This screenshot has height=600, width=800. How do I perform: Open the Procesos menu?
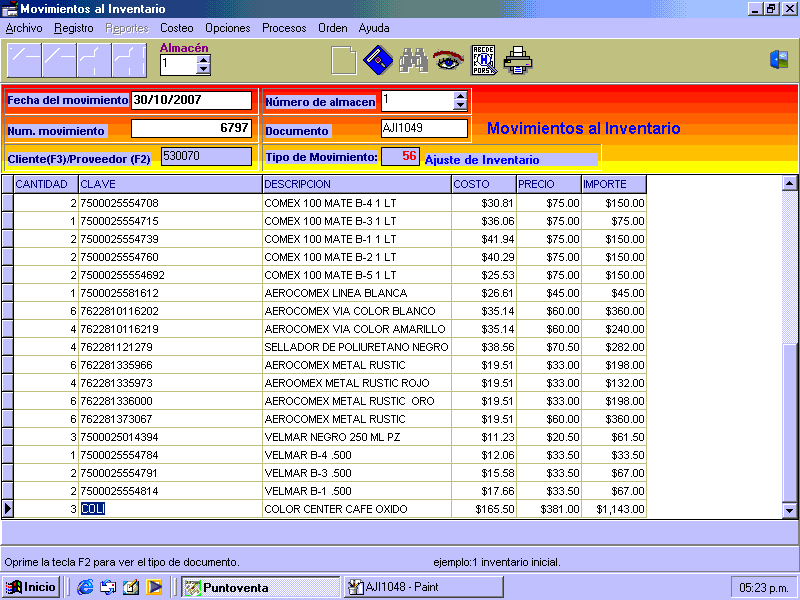284,28
